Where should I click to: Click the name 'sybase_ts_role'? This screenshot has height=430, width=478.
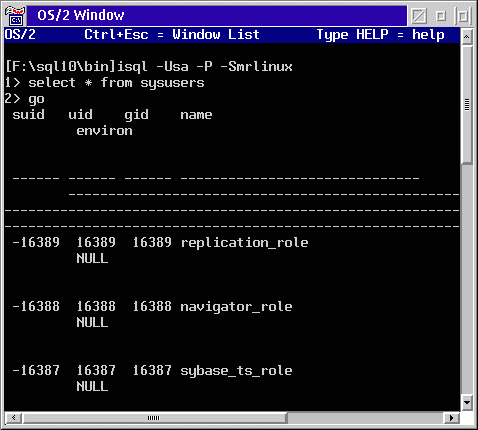(236, 371)
